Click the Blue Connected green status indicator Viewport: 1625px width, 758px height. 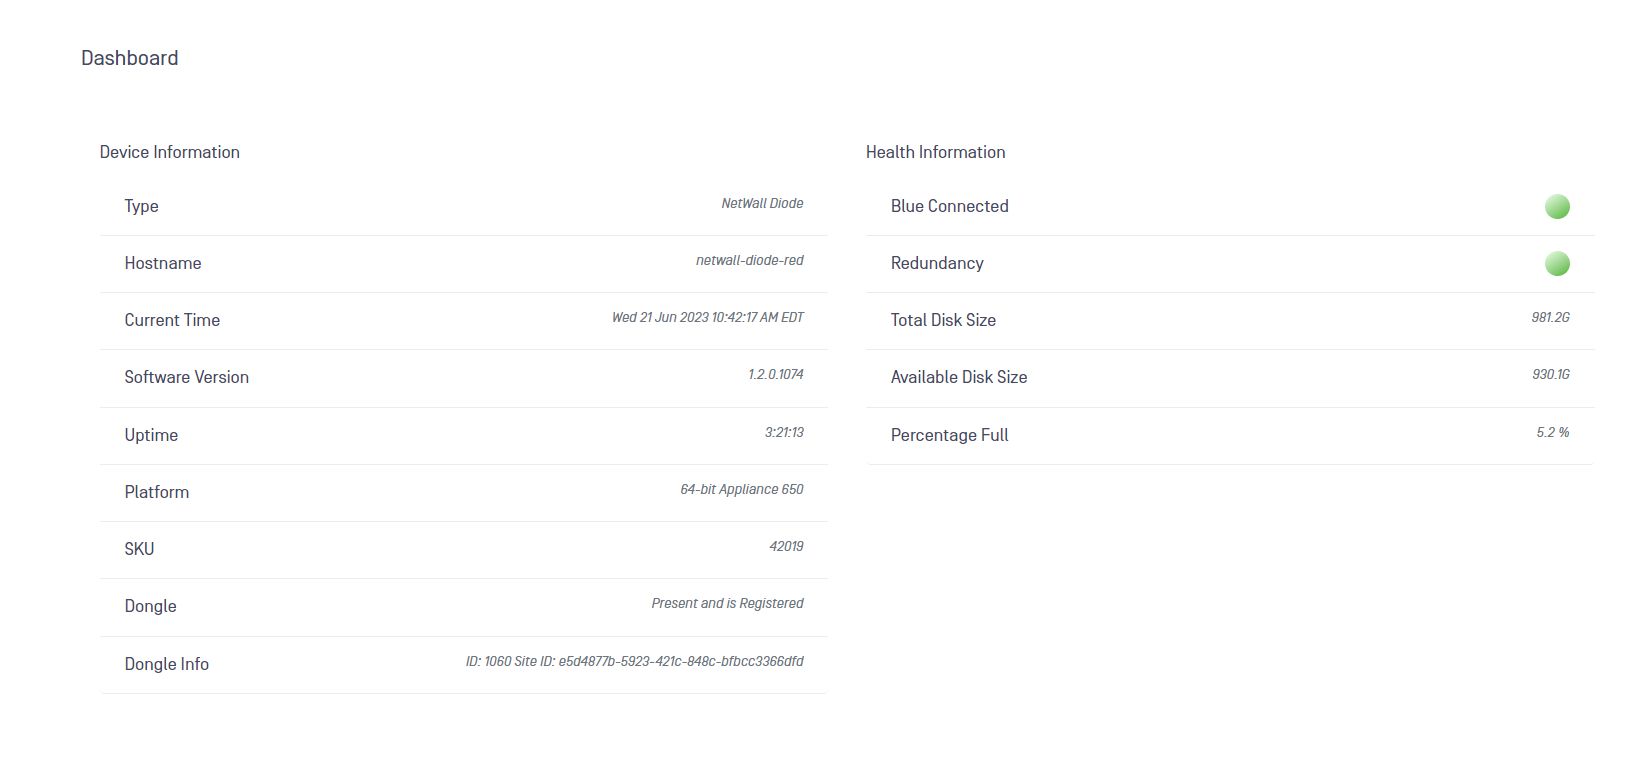click(1557, 207)
